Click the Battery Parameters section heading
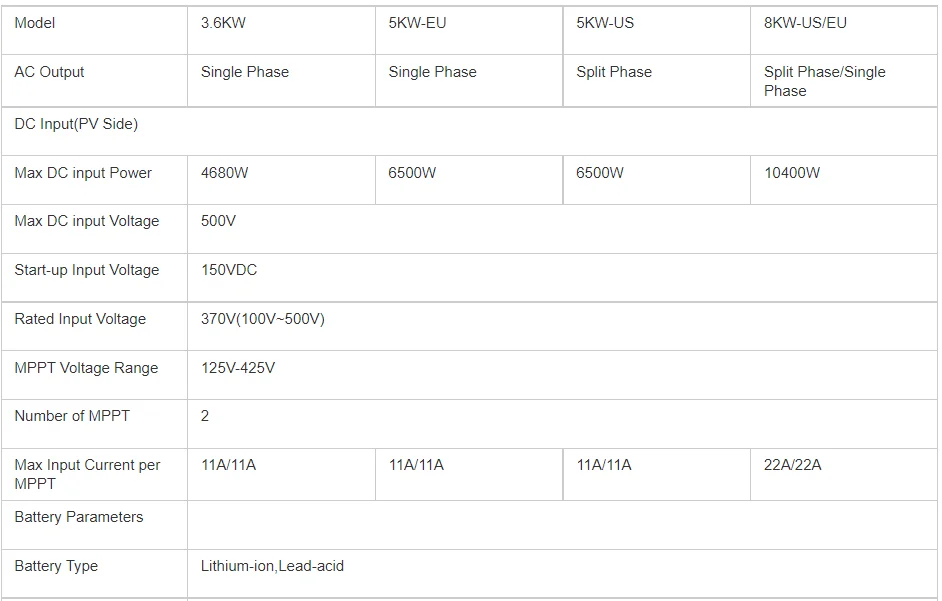 [x=79, y=517]
